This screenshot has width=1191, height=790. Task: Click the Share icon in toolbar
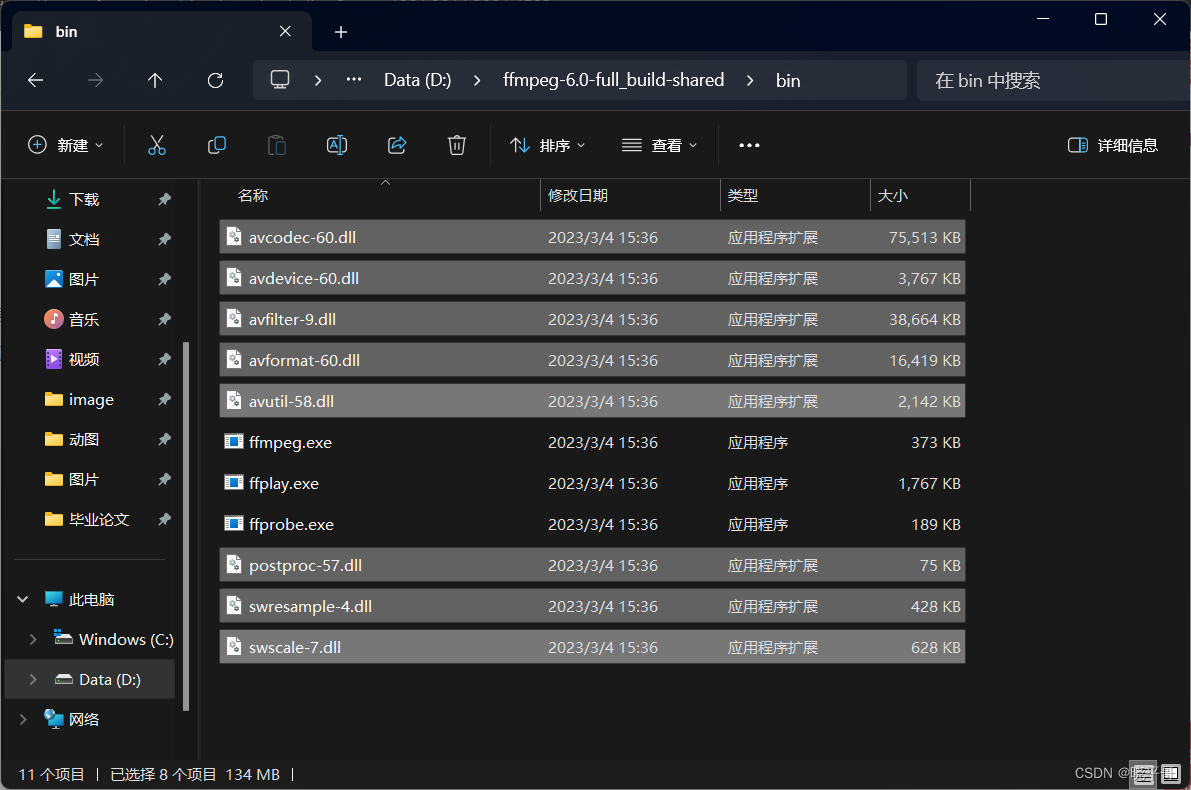click(x=397, y=145)
